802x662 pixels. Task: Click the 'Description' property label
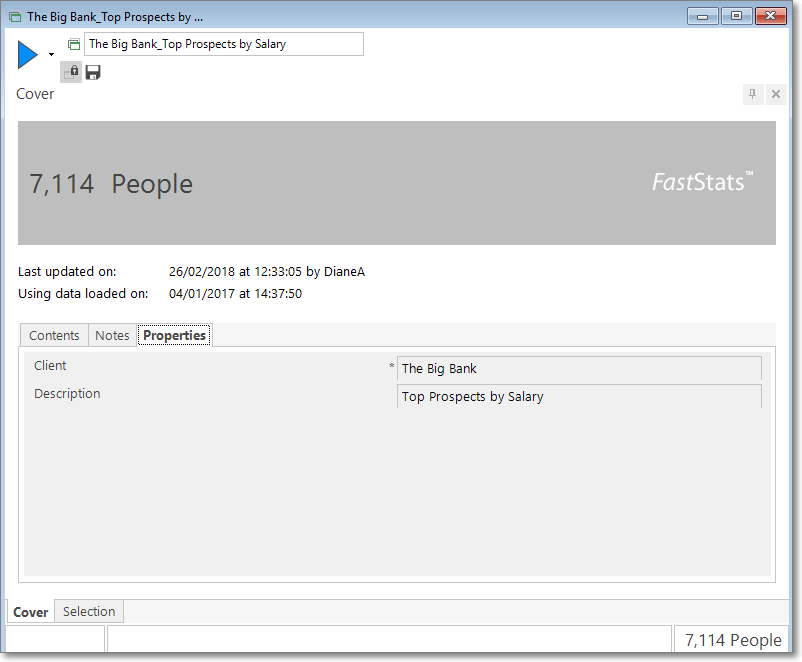coord(67,394)
